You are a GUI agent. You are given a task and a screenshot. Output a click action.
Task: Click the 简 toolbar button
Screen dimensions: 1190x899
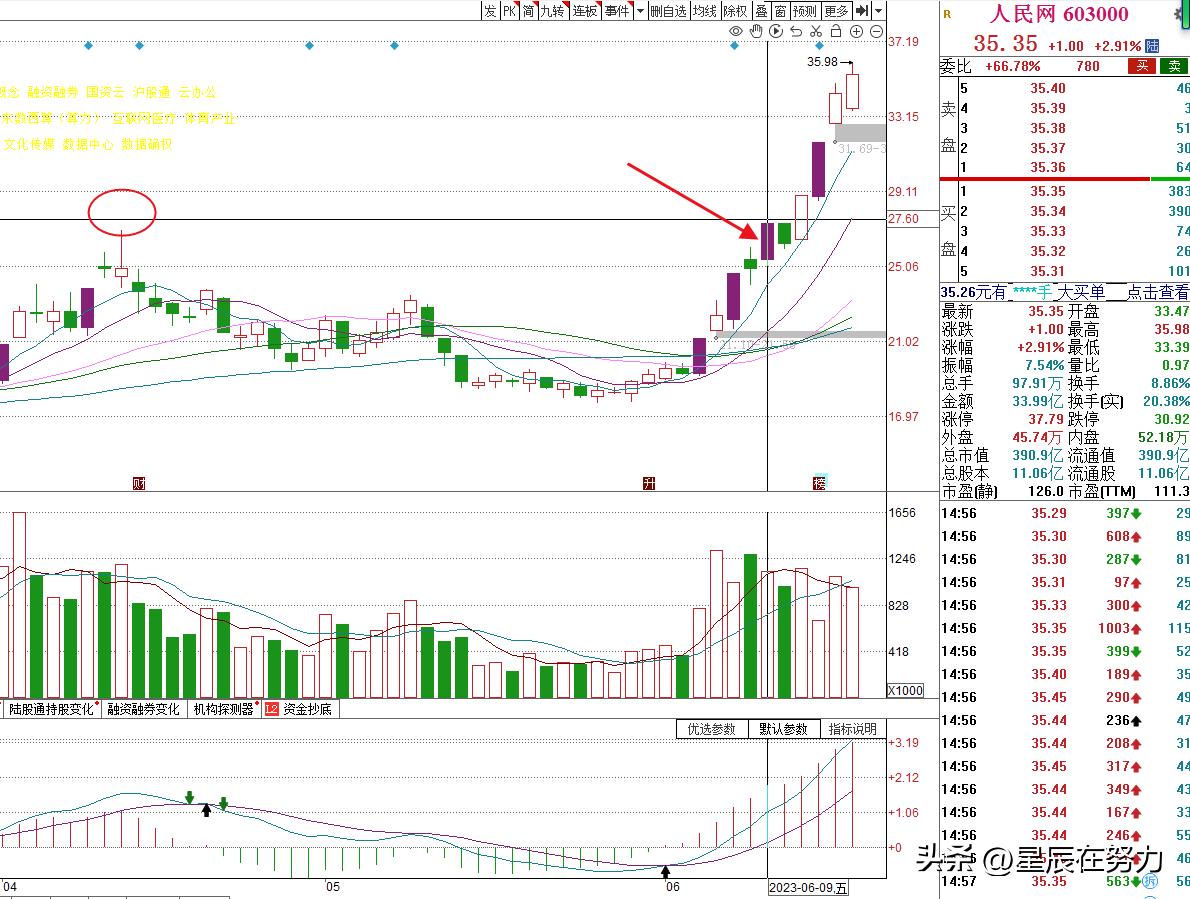(528, 11)
